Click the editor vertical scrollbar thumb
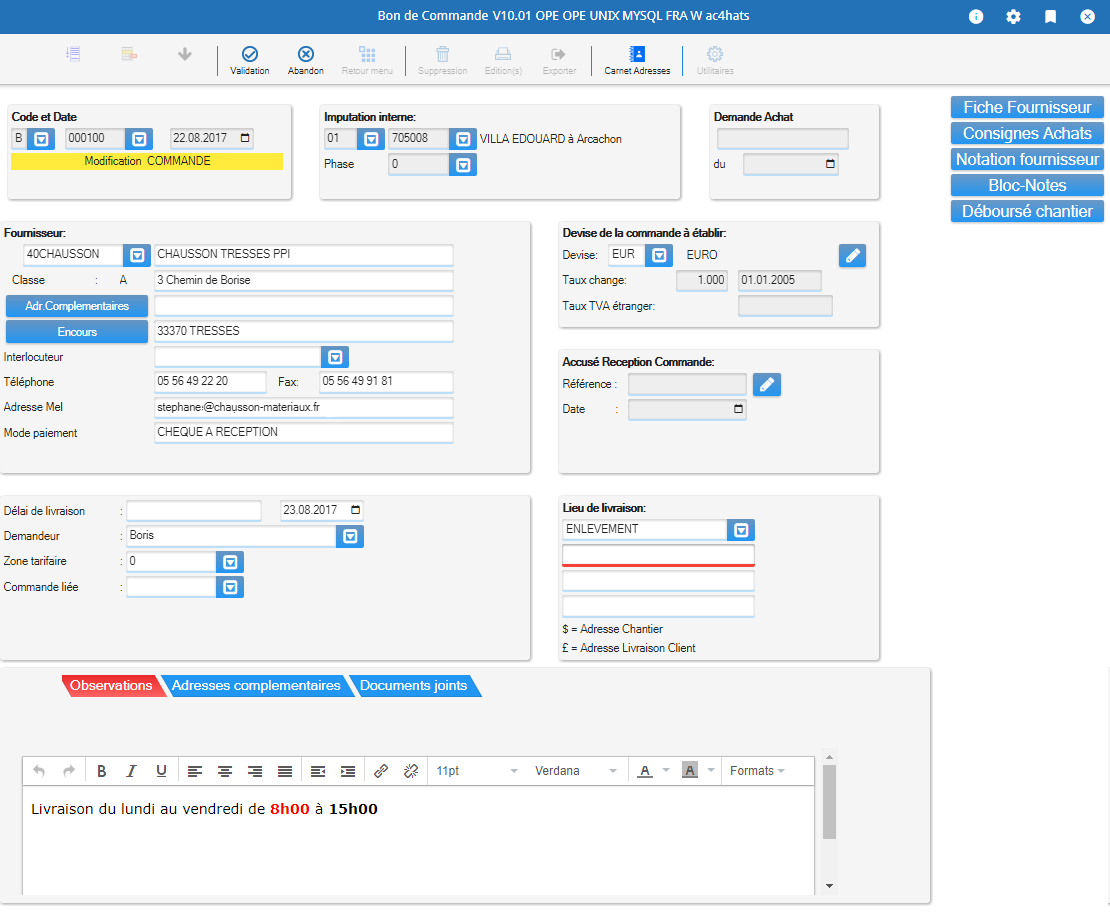Image resolution: width=1110 pixels, height=920 pixels. [830, 802]
